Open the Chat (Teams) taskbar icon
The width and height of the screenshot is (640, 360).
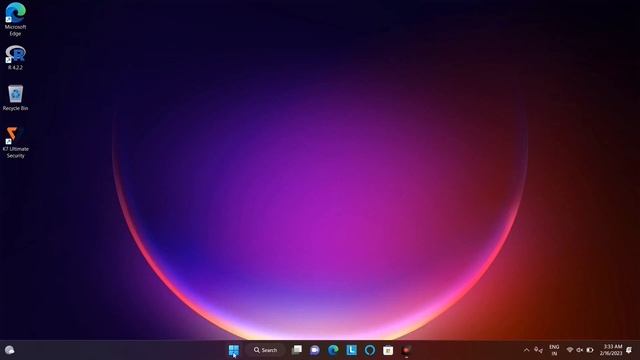click(x=315, y=350)
